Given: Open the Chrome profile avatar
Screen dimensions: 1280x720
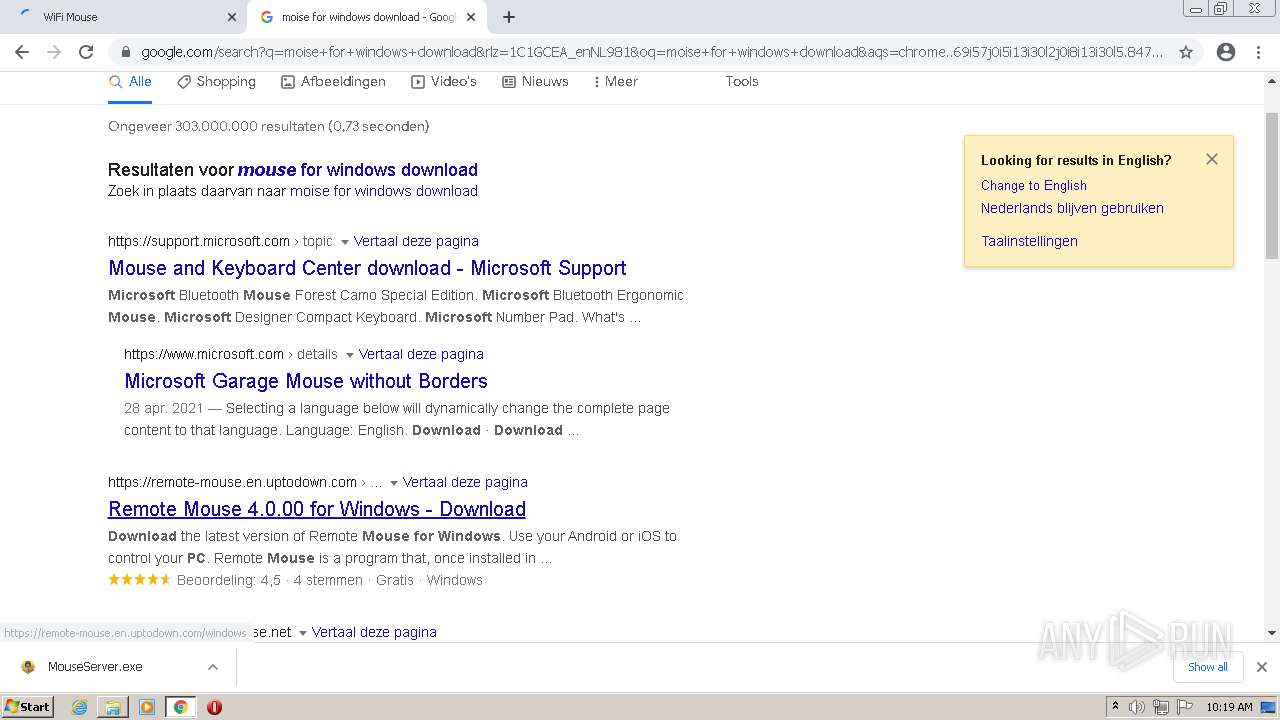Looking at the screenshot, I should [1226, 52].
